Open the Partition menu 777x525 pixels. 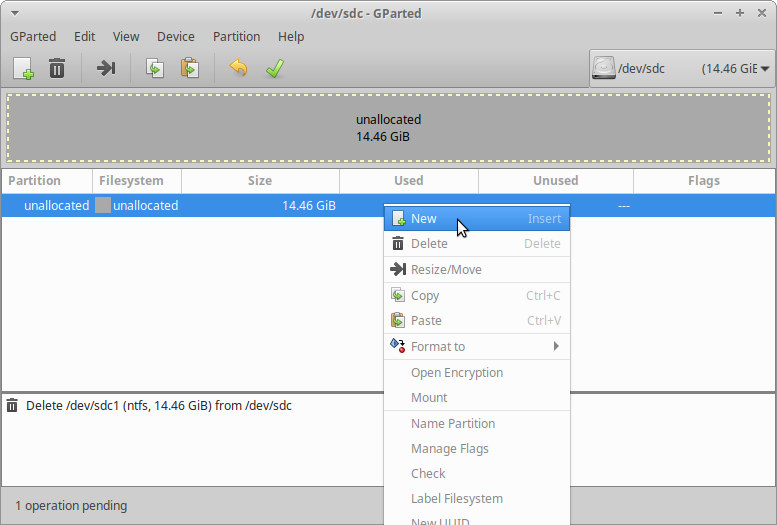pyautogui.click(x=236, y=36)
